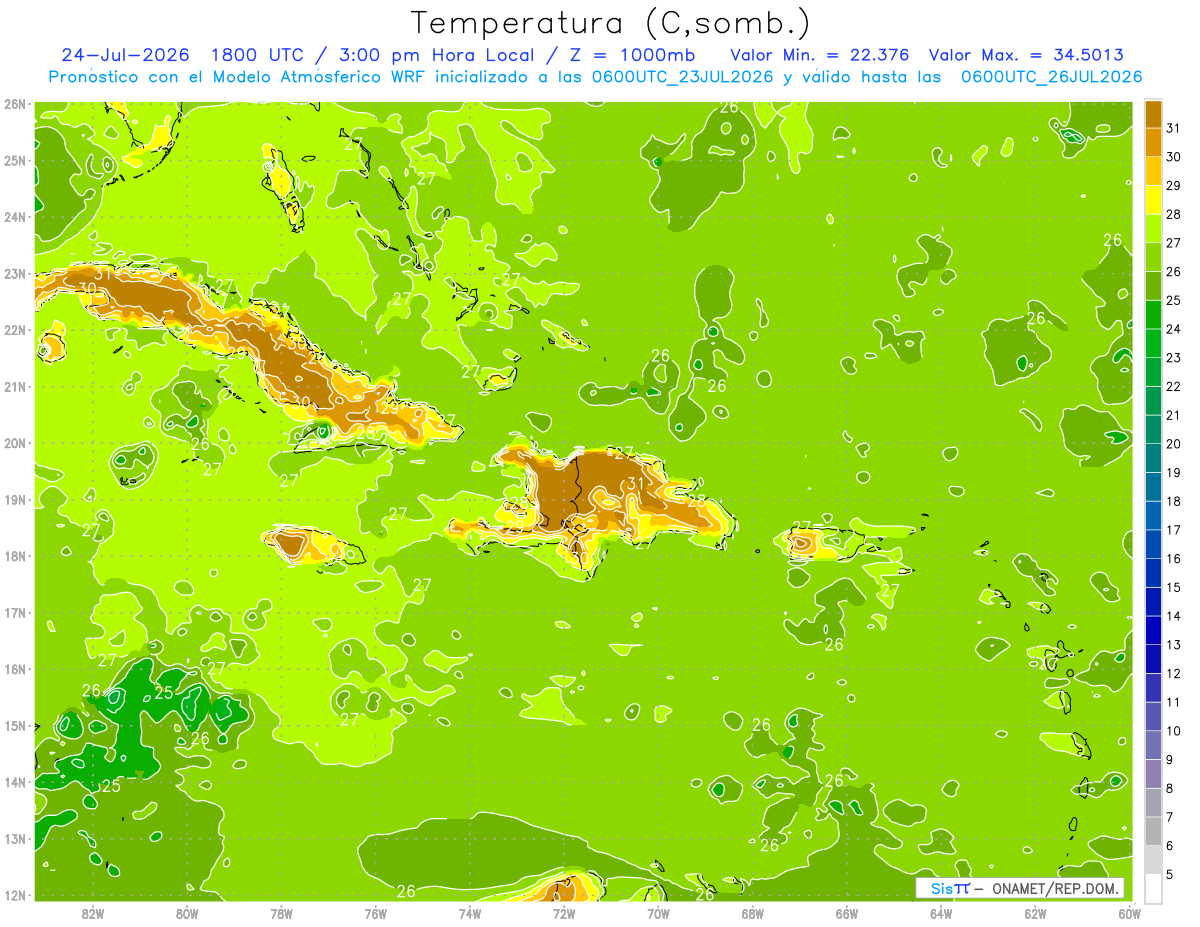1200x927 pixels.
Task: Click legend value 24 on the color scale
Action: [1173, 329]
